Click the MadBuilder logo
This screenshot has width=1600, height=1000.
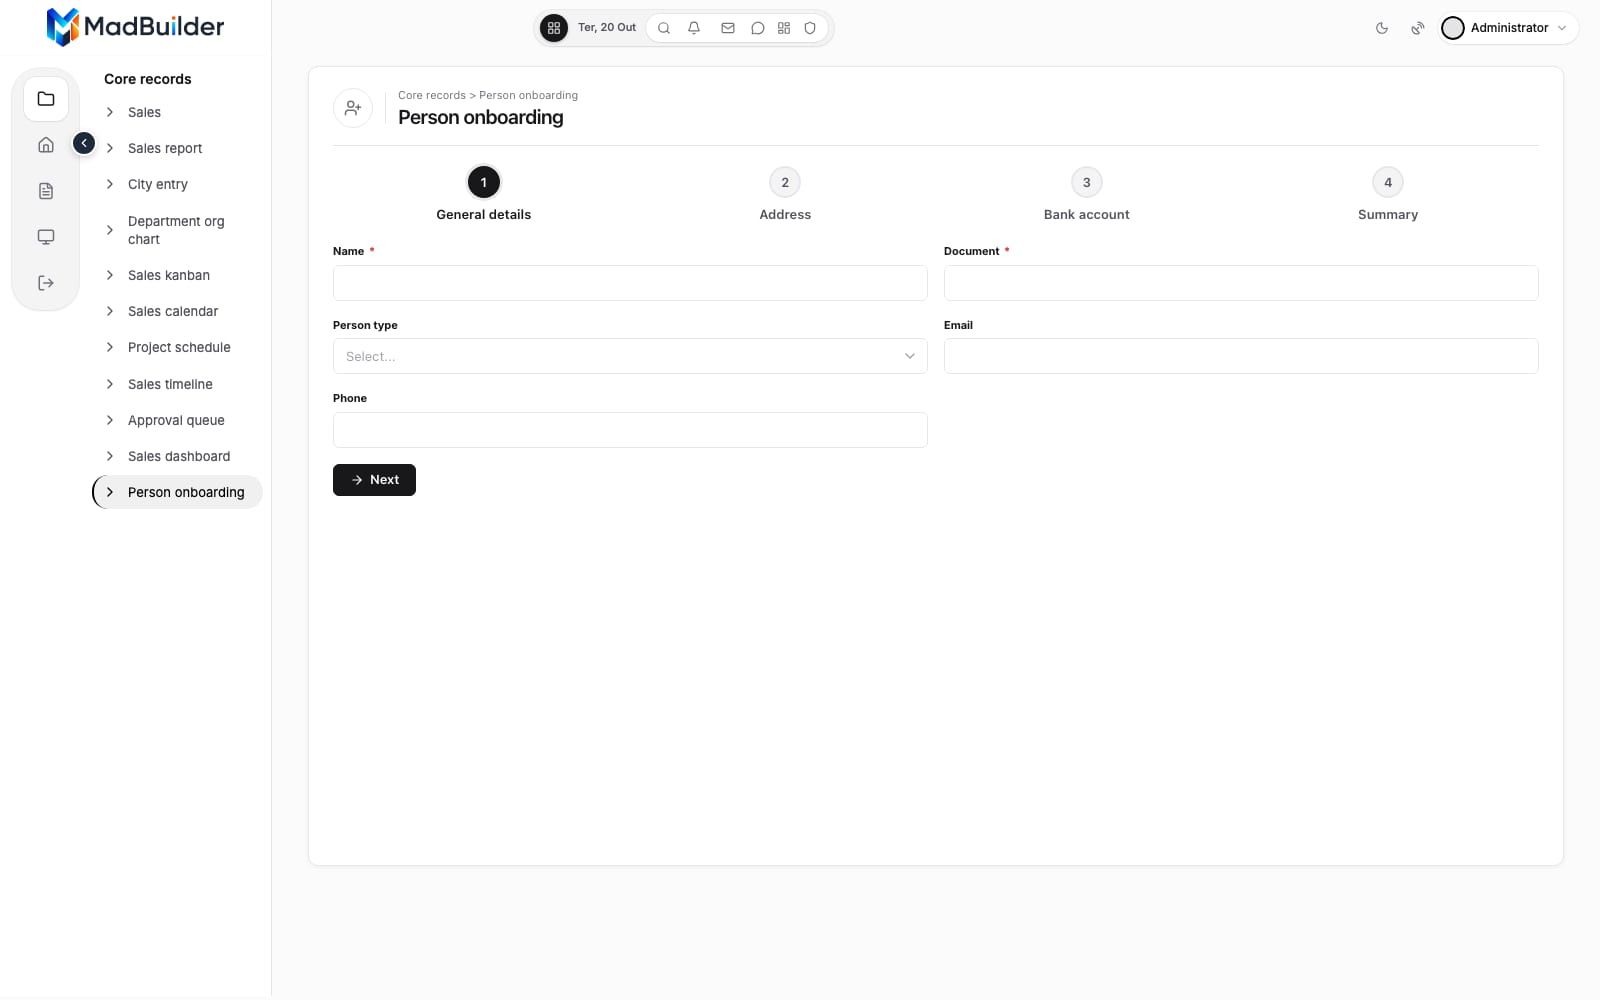[x=135, y=27]
